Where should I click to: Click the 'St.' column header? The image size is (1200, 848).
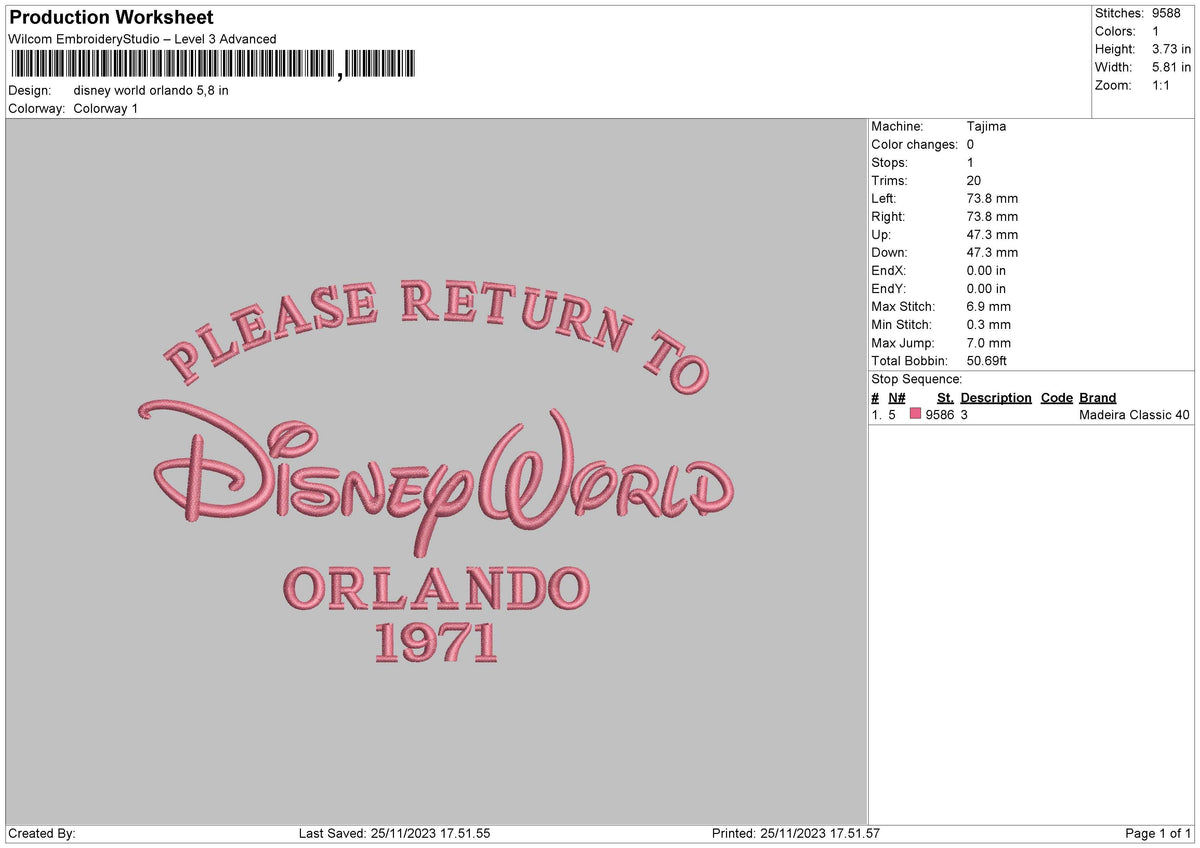945,397
